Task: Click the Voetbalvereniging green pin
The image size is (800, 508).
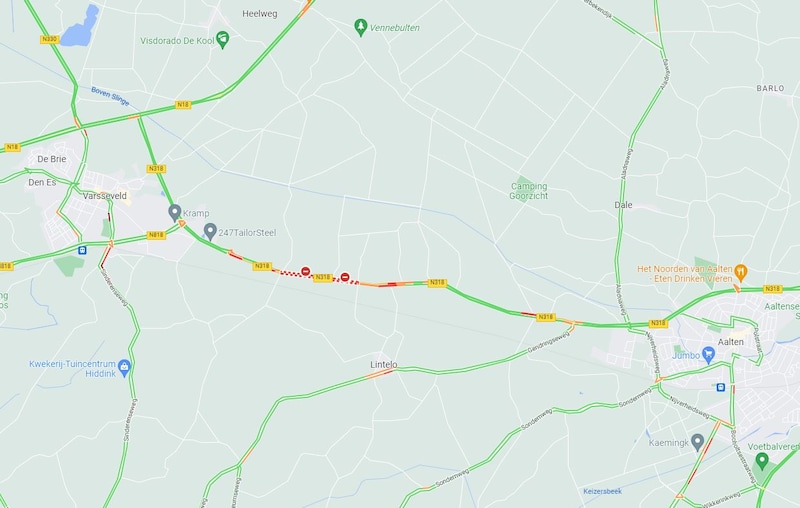Action: 762,461
